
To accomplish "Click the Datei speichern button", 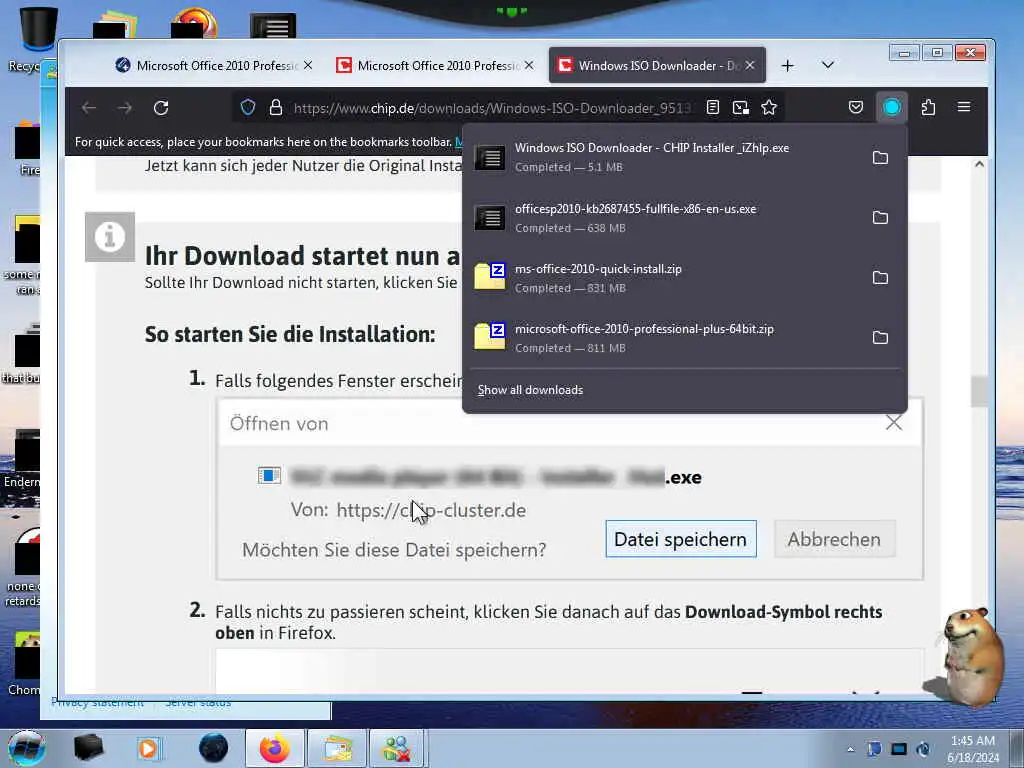I will point(680,539).
